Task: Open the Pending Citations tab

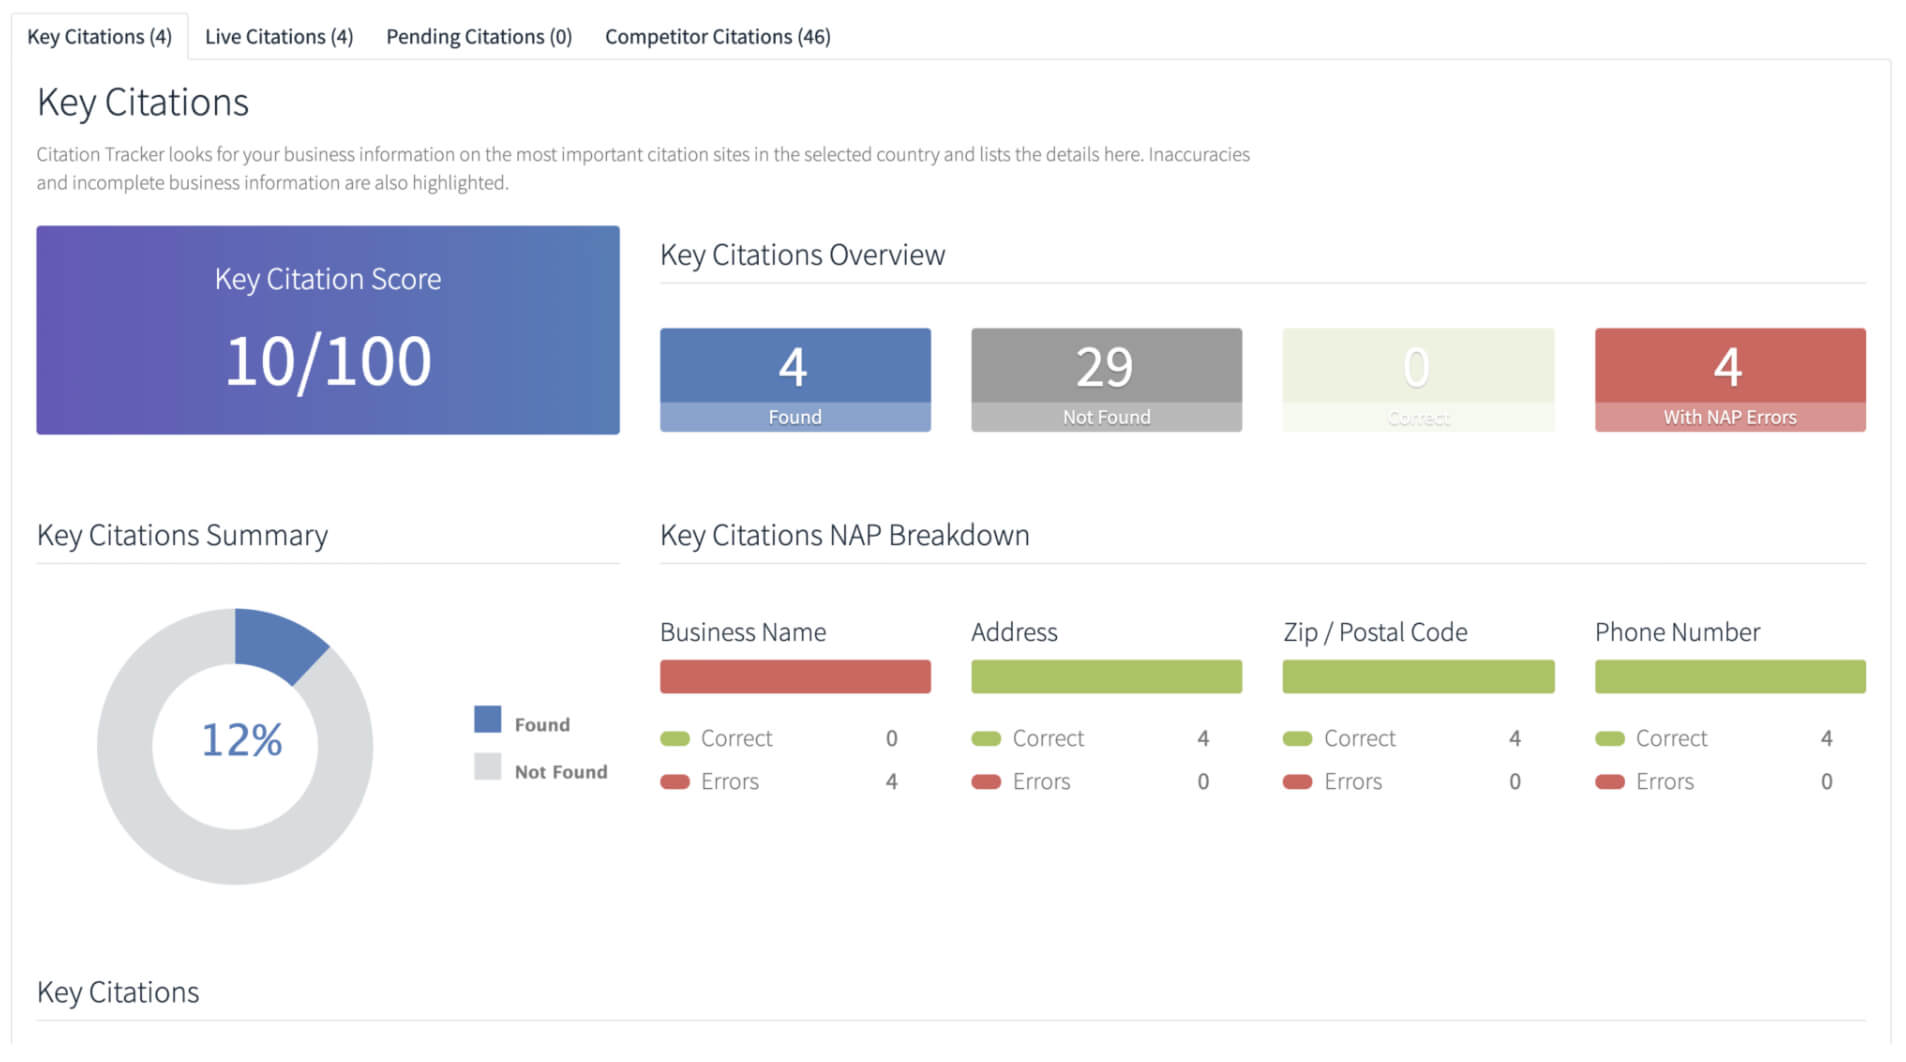Action: [x=478, y=37]
